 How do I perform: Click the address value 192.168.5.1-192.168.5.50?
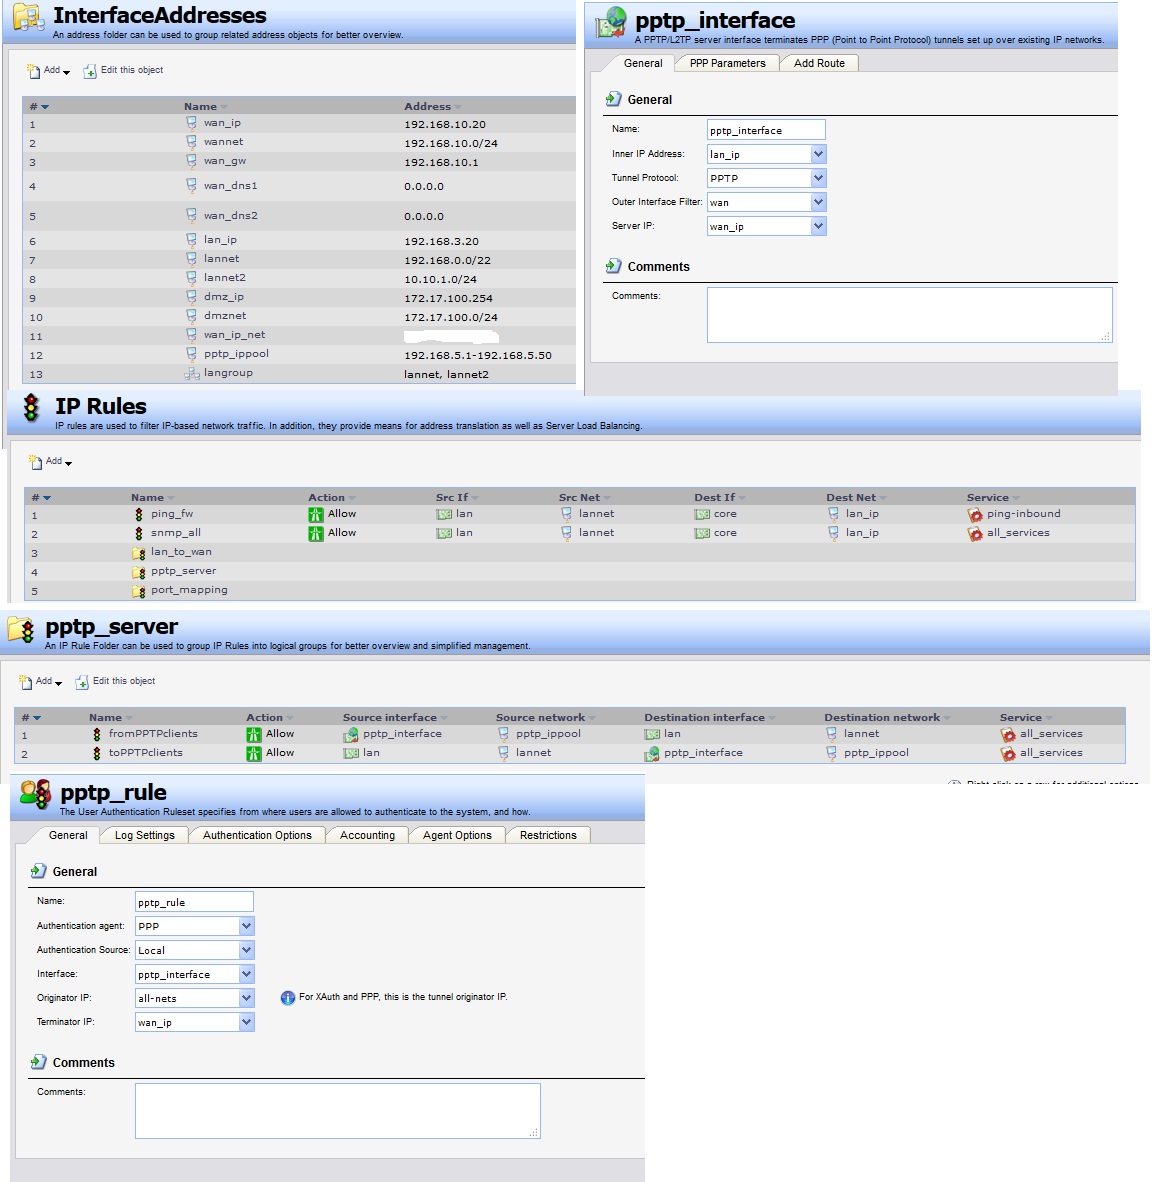477,355
